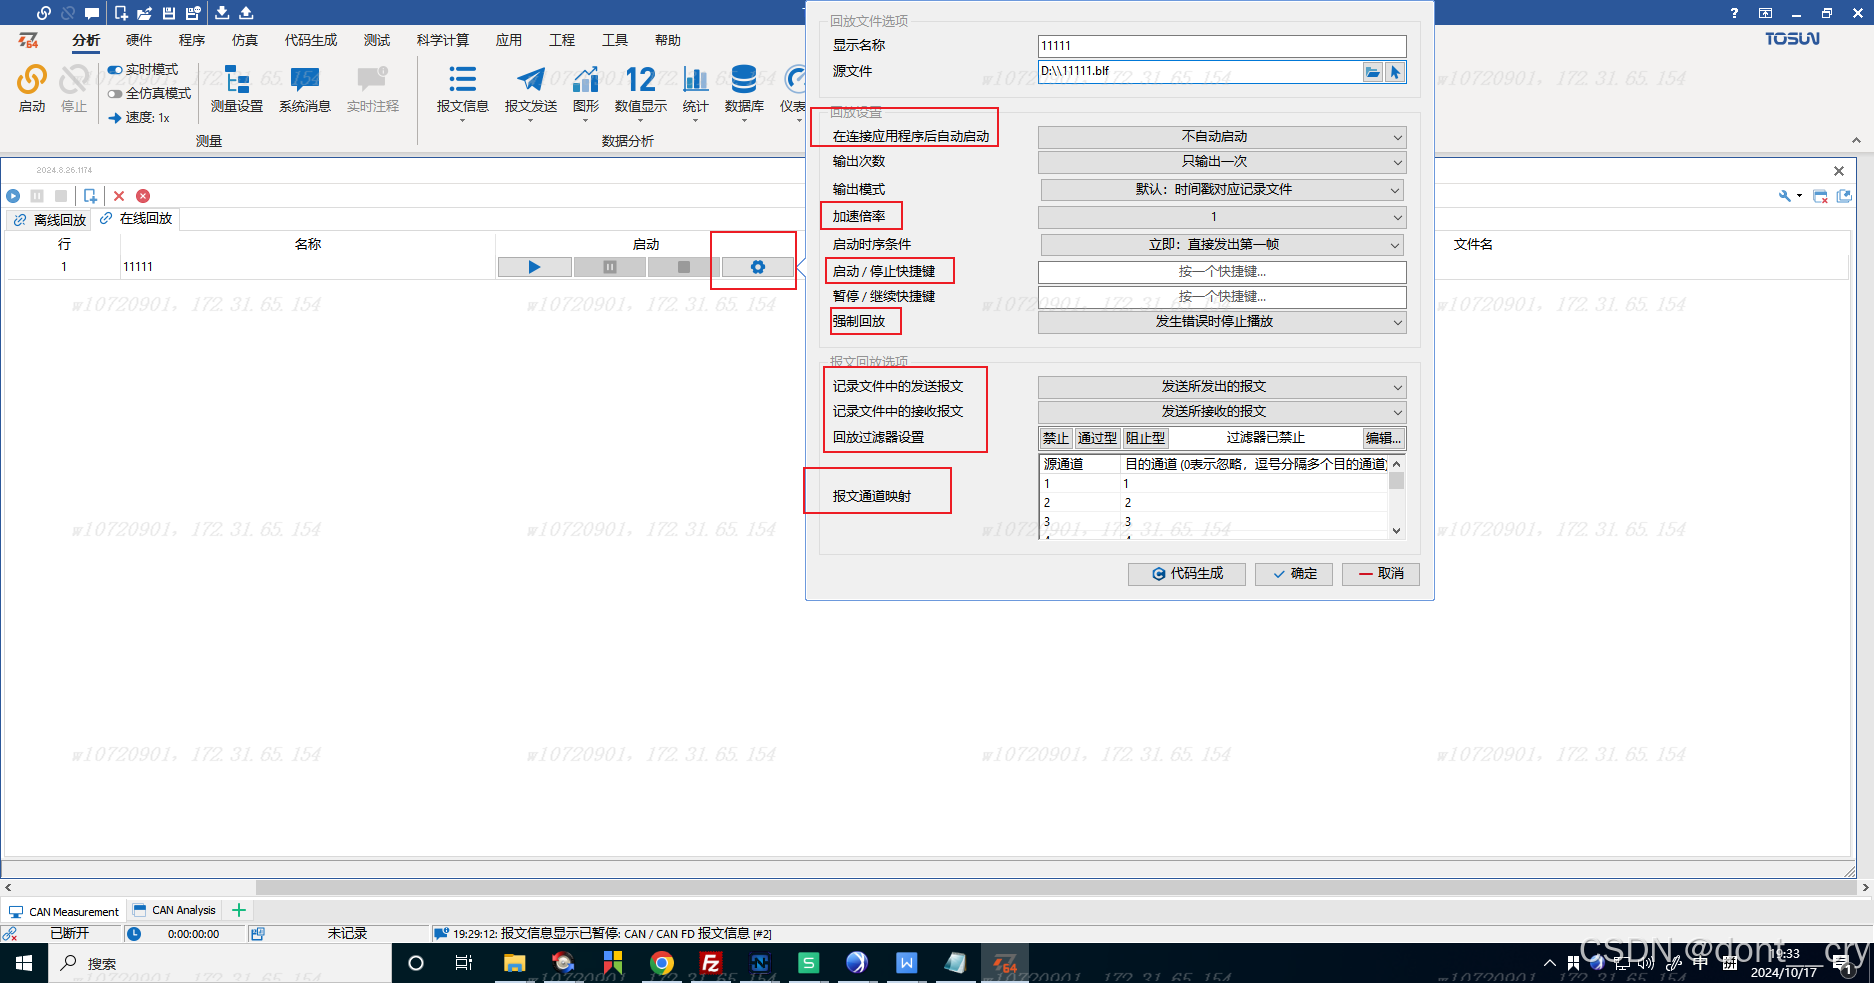Open 测量设置 measurement setup
The height and width of the screenshot is (983, 1874).
coord(237,88)
